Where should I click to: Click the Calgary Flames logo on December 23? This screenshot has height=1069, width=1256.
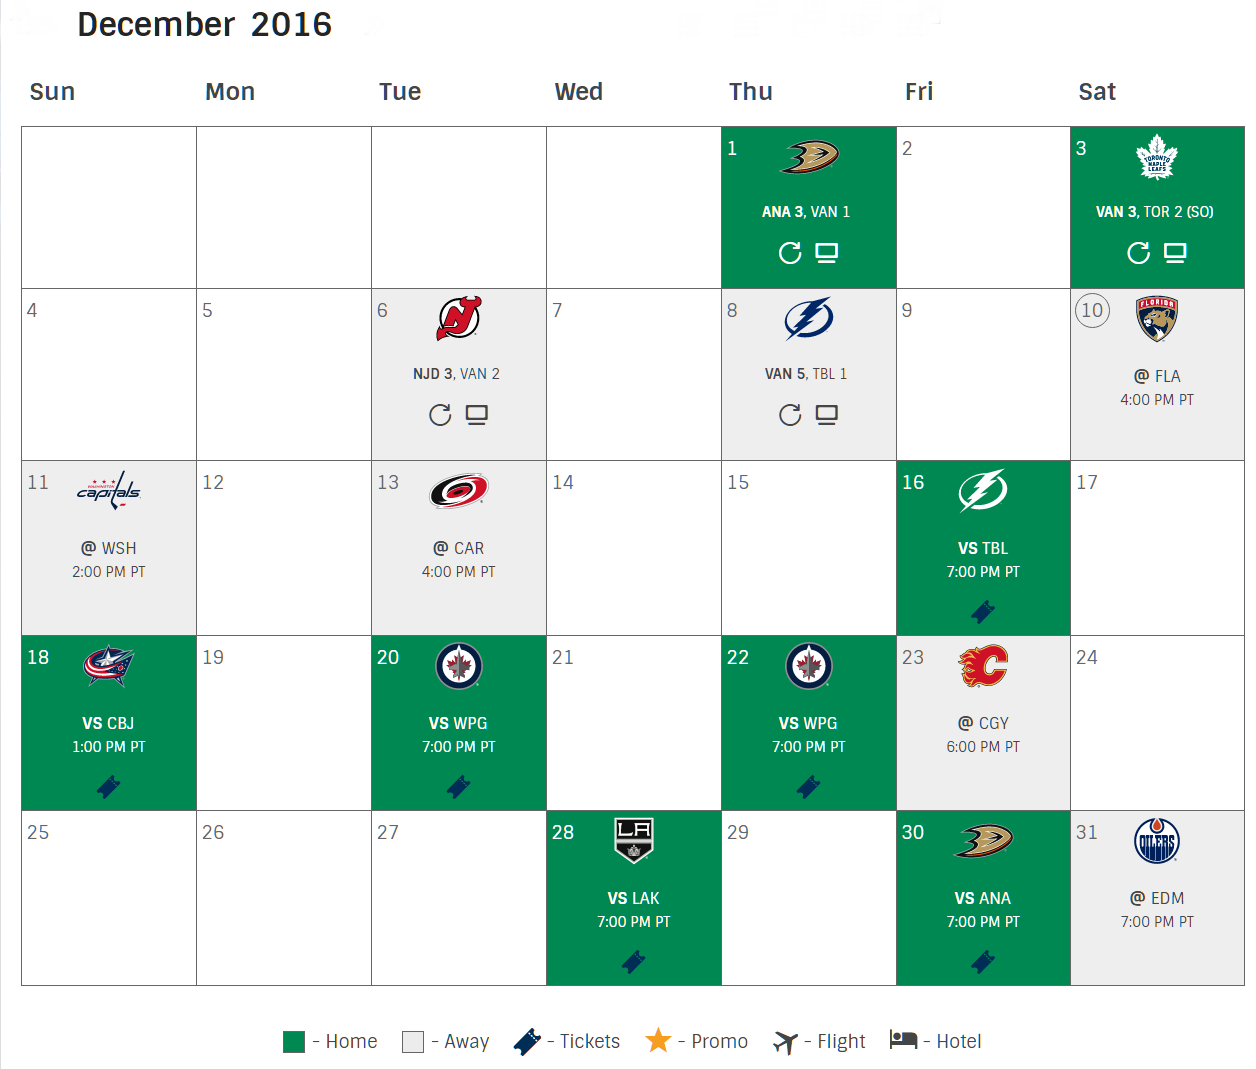coord(982,667)
